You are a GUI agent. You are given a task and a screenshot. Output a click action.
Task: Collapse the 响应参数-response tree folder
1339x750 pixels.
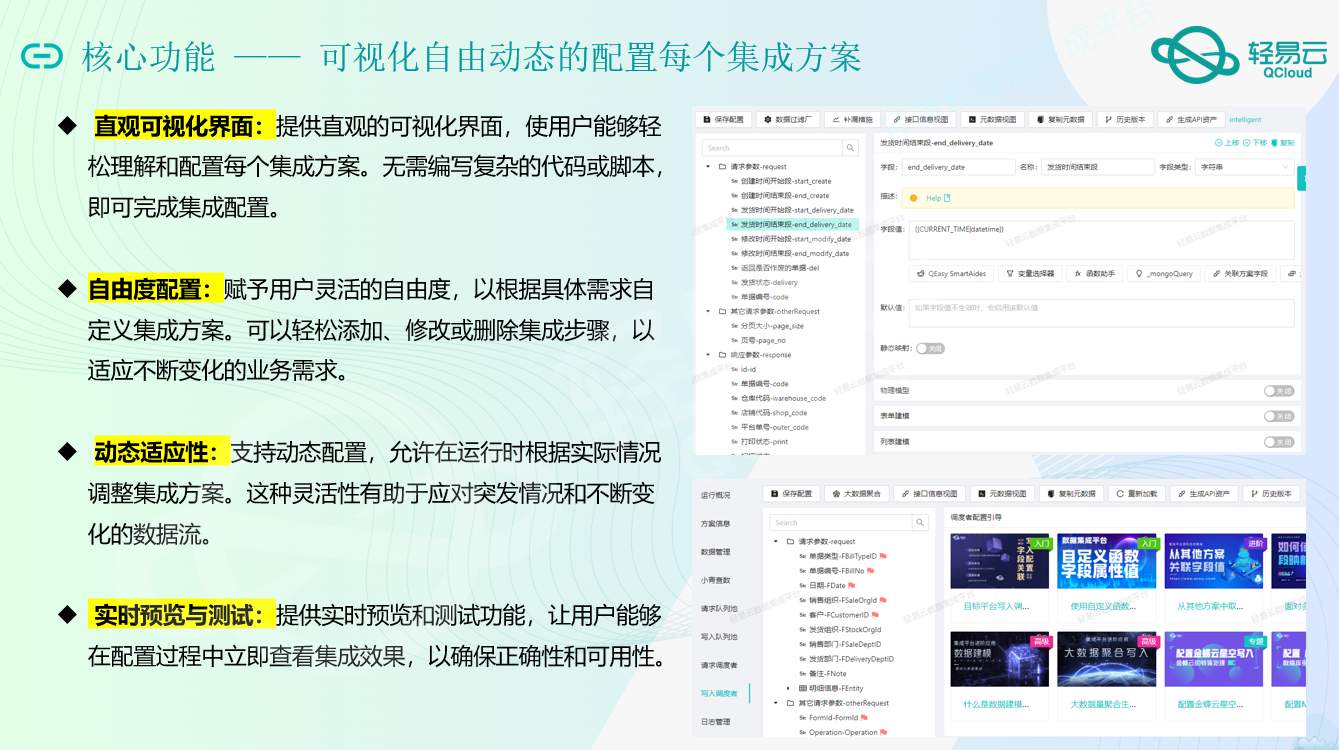point(708,355)
